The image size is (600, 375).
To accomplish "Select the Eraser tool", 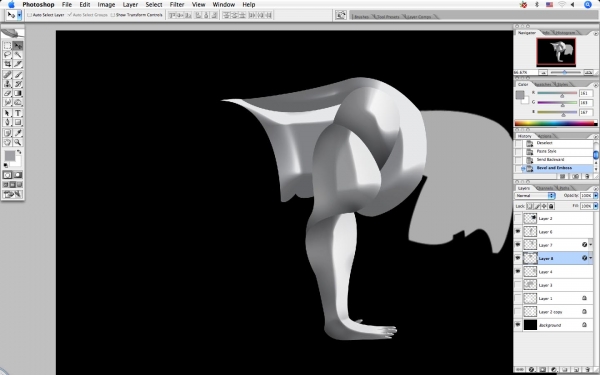I will point(7,93).
